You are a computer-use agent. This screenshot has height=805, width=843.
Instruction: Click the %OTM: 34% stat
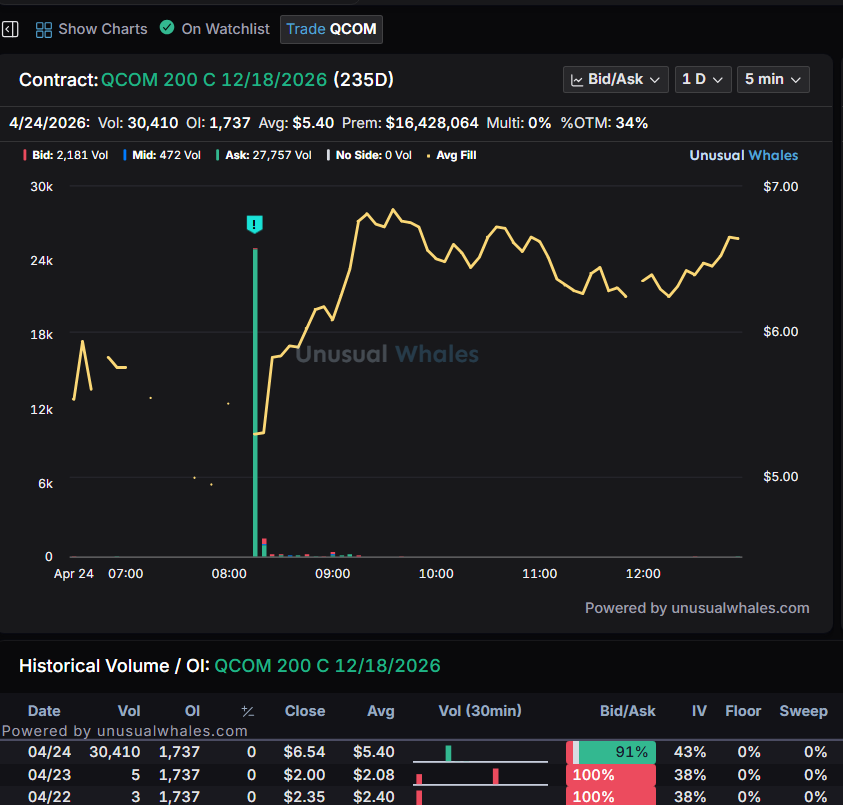604,123
